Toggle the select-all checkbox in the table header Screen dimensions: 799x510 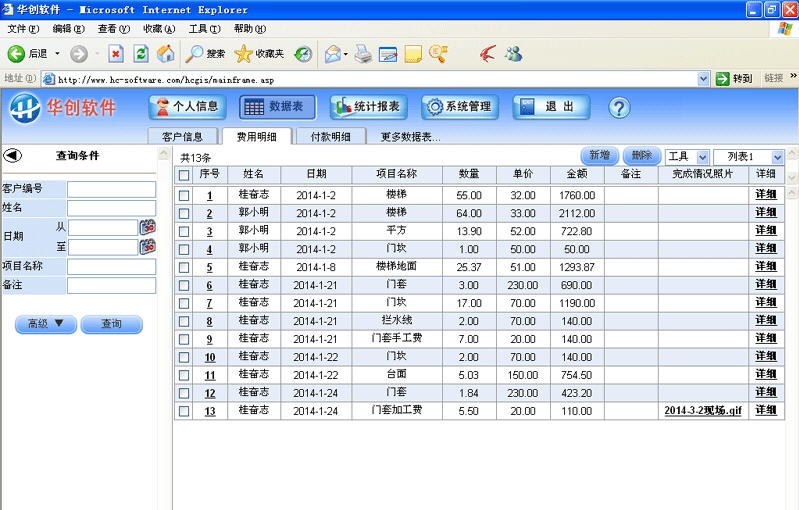click(183, 175)
